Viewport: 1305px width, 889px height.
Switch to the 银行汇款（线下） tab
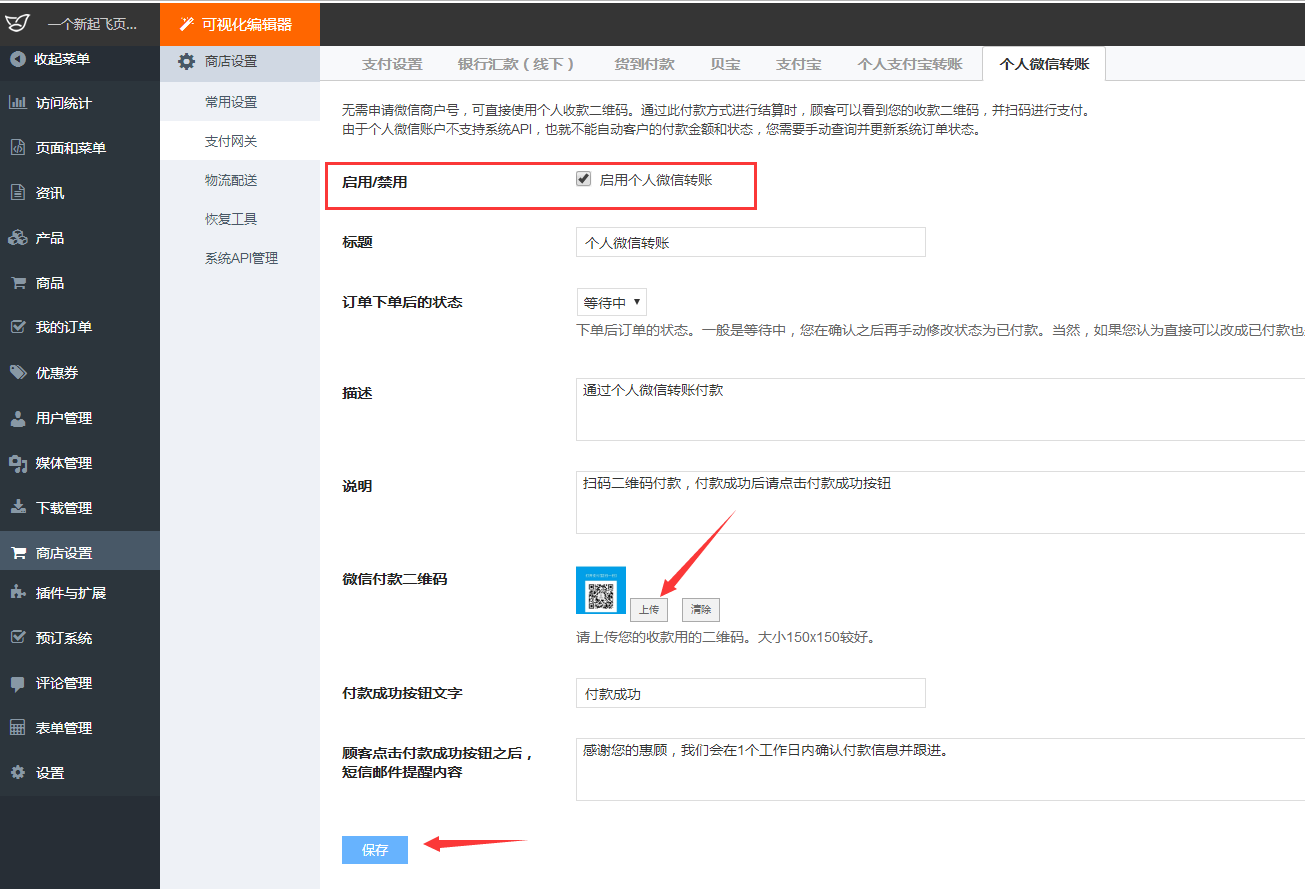tap(516, 64)
